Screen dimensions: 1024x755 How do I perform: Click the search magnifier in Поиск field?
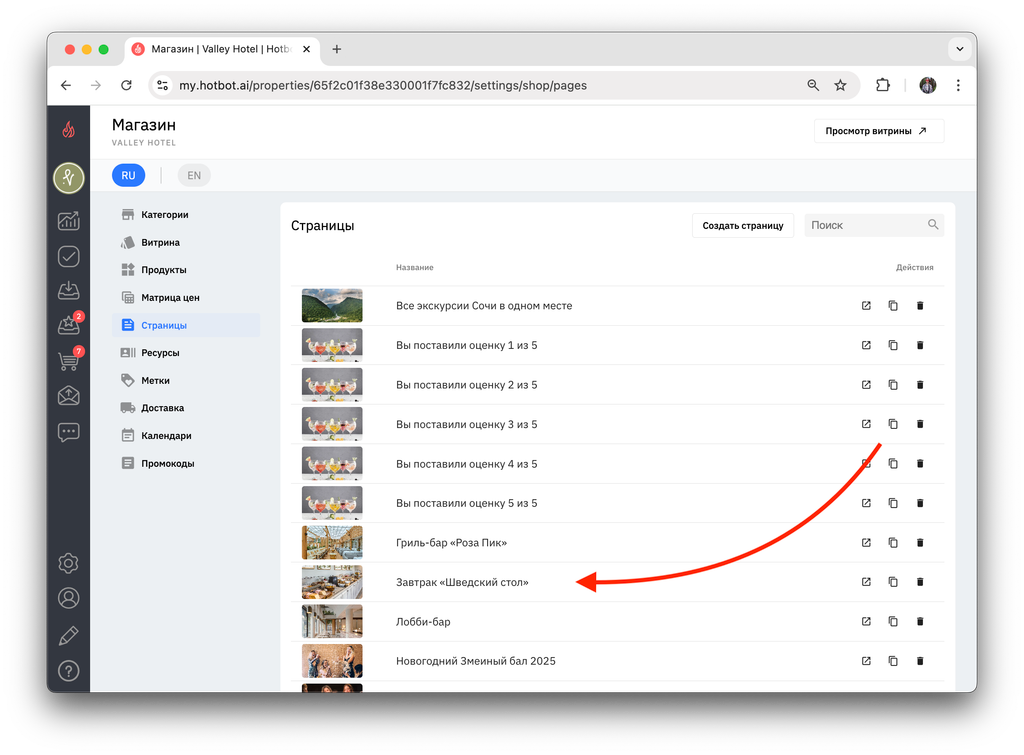[x=933, y=225]
